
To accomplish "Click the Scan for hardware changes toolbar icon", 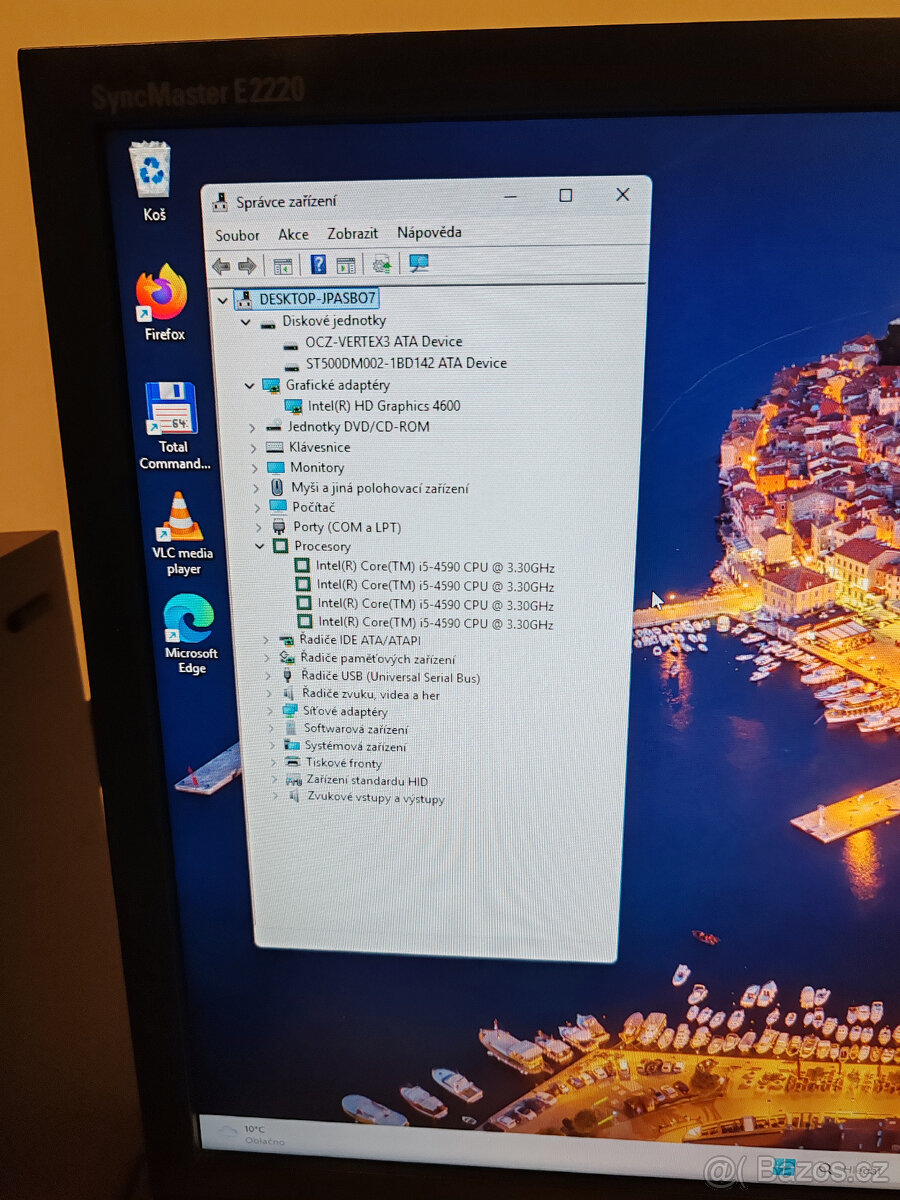I will click(x=382, y=264).
